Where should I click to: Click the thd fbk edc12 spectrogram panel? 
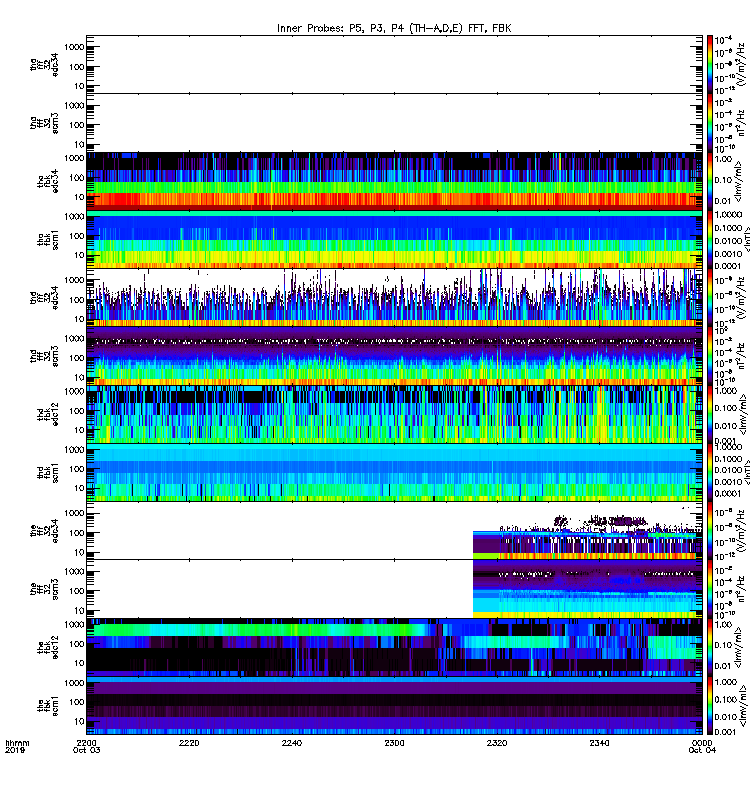click(x=394, y=414)
